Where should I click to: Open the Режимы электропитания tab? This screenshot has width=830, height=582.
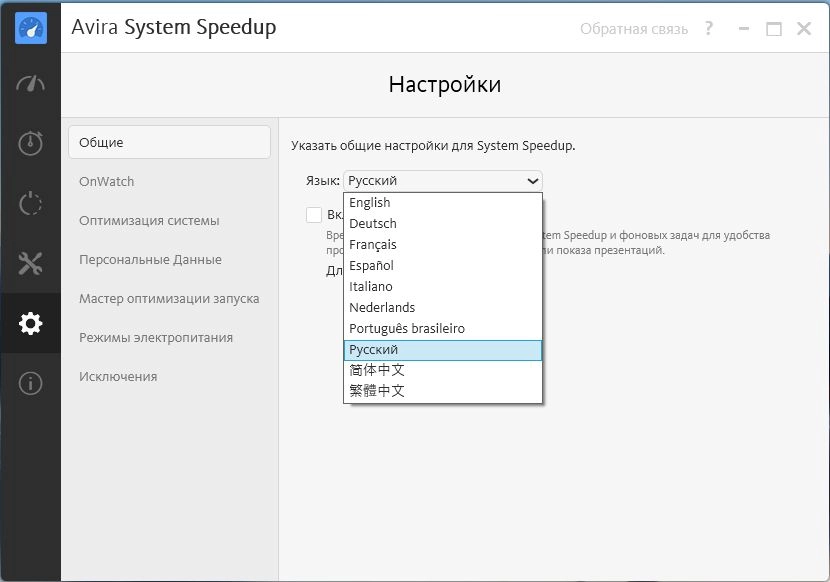pos(156,338)
